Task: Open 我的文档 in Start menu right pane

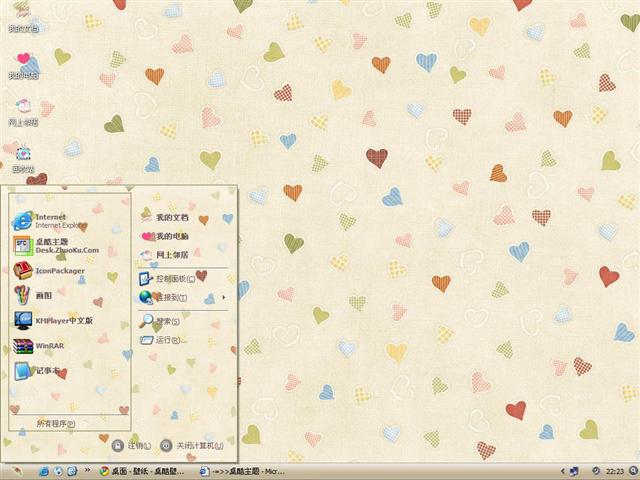Action: (164, 217)
